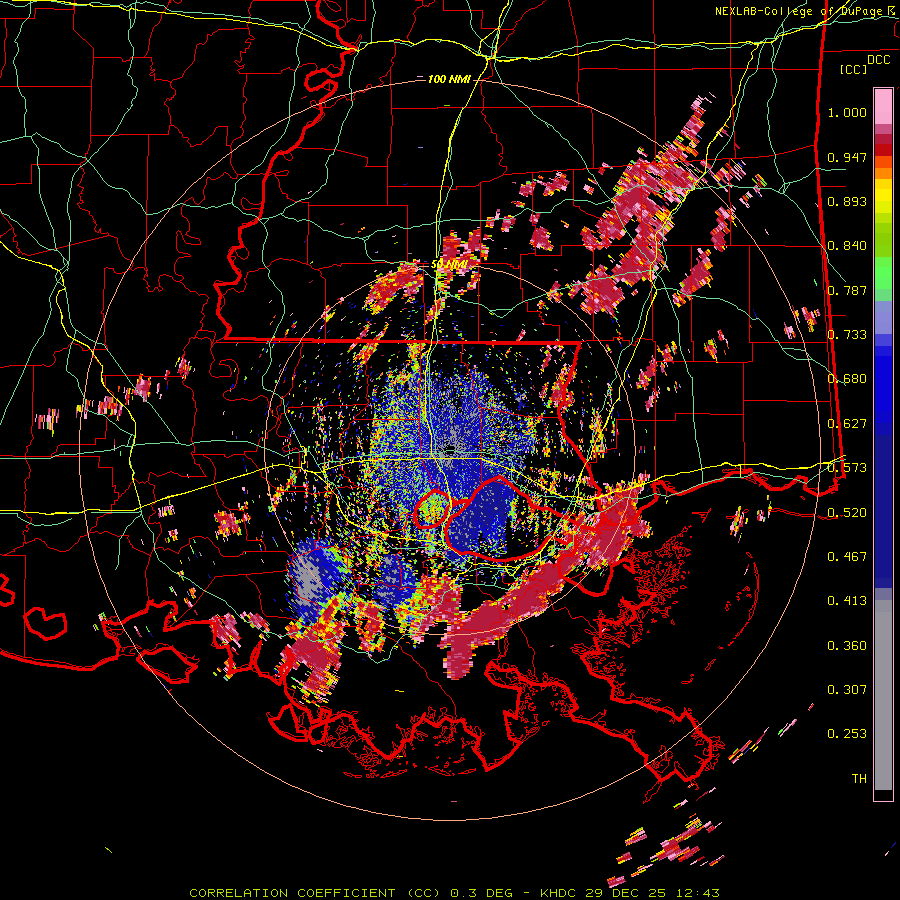Click the 29 DEC 25 12:43 timestamp
Image resolution: width=900 pixels, height=900 pixels.
(653, 893)
